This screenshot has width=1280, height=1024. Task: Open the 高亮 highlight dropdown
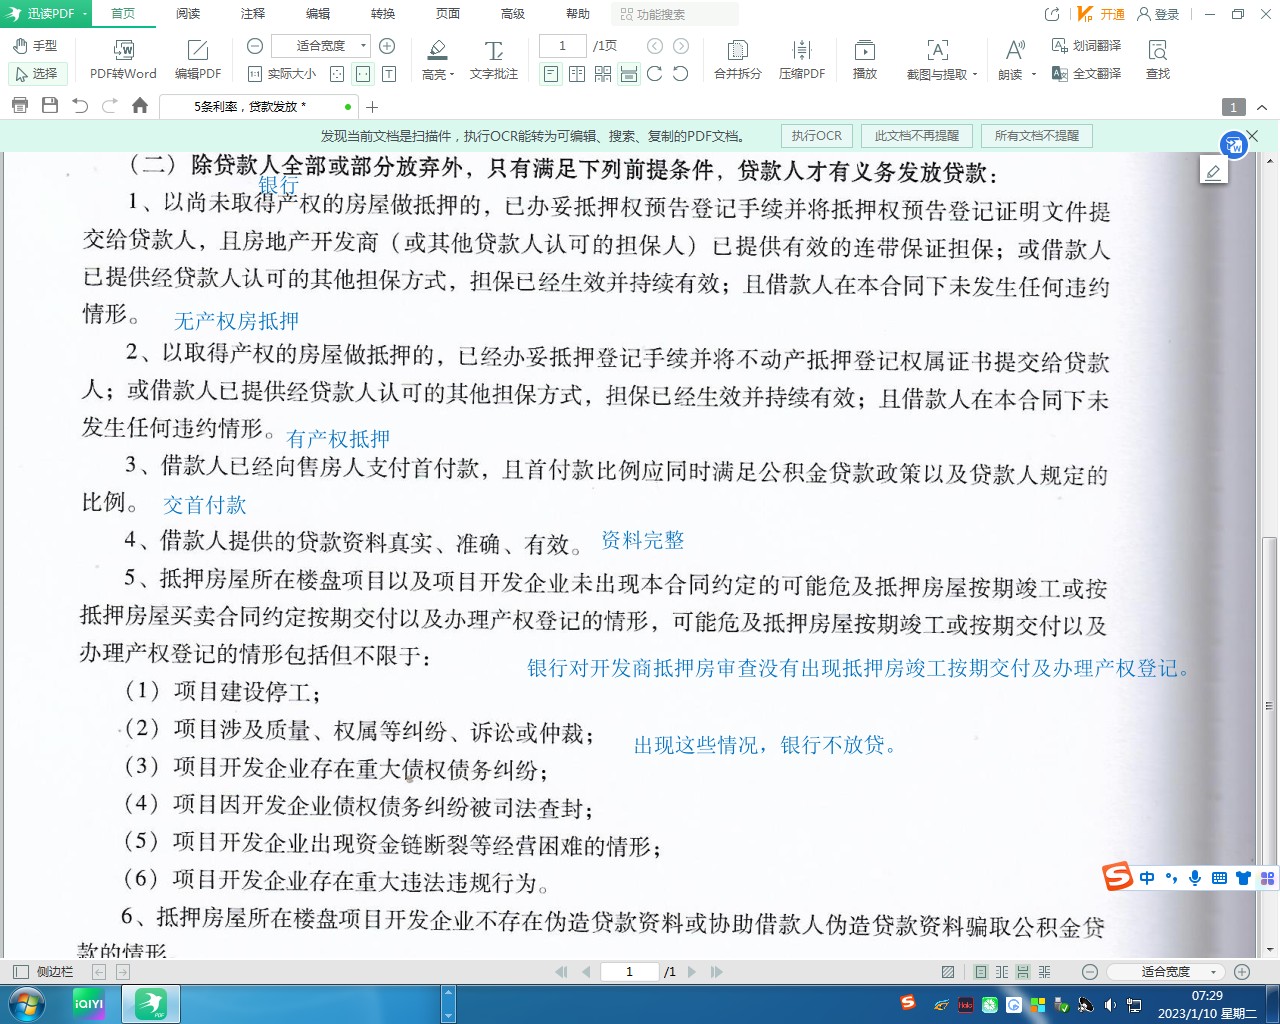[452, 75]
